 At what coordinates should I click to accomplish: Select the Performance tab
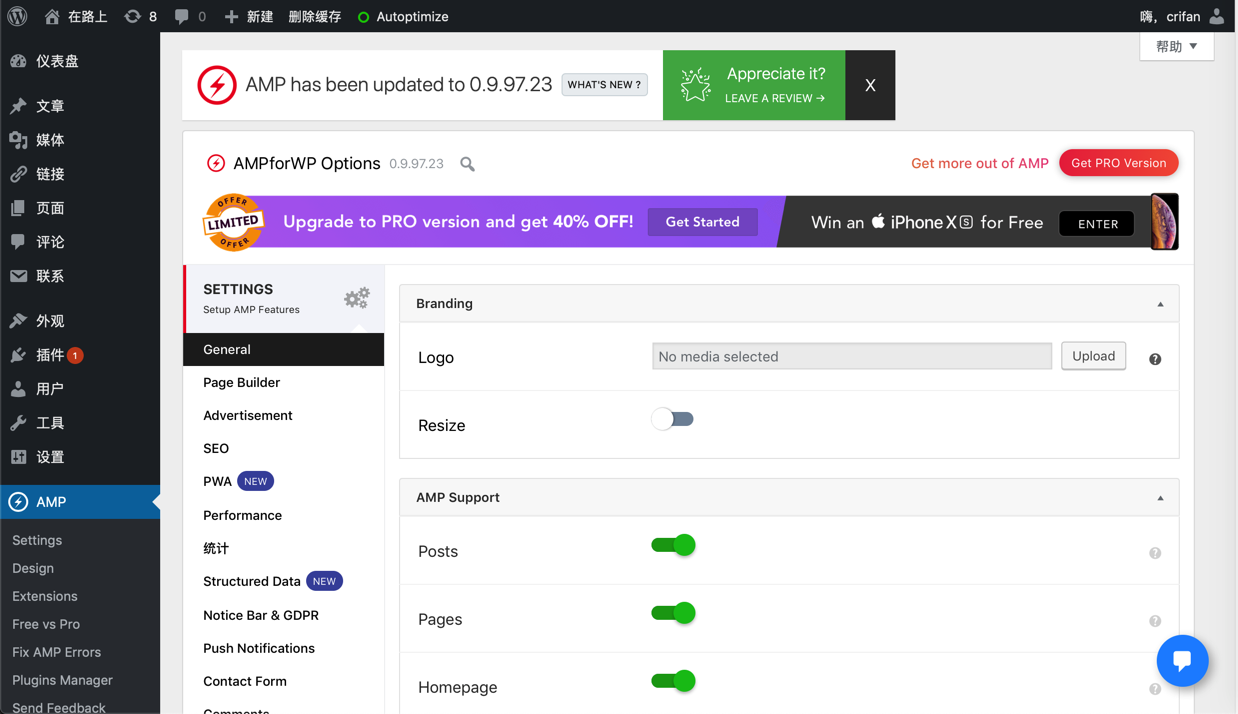coord(284,515)
